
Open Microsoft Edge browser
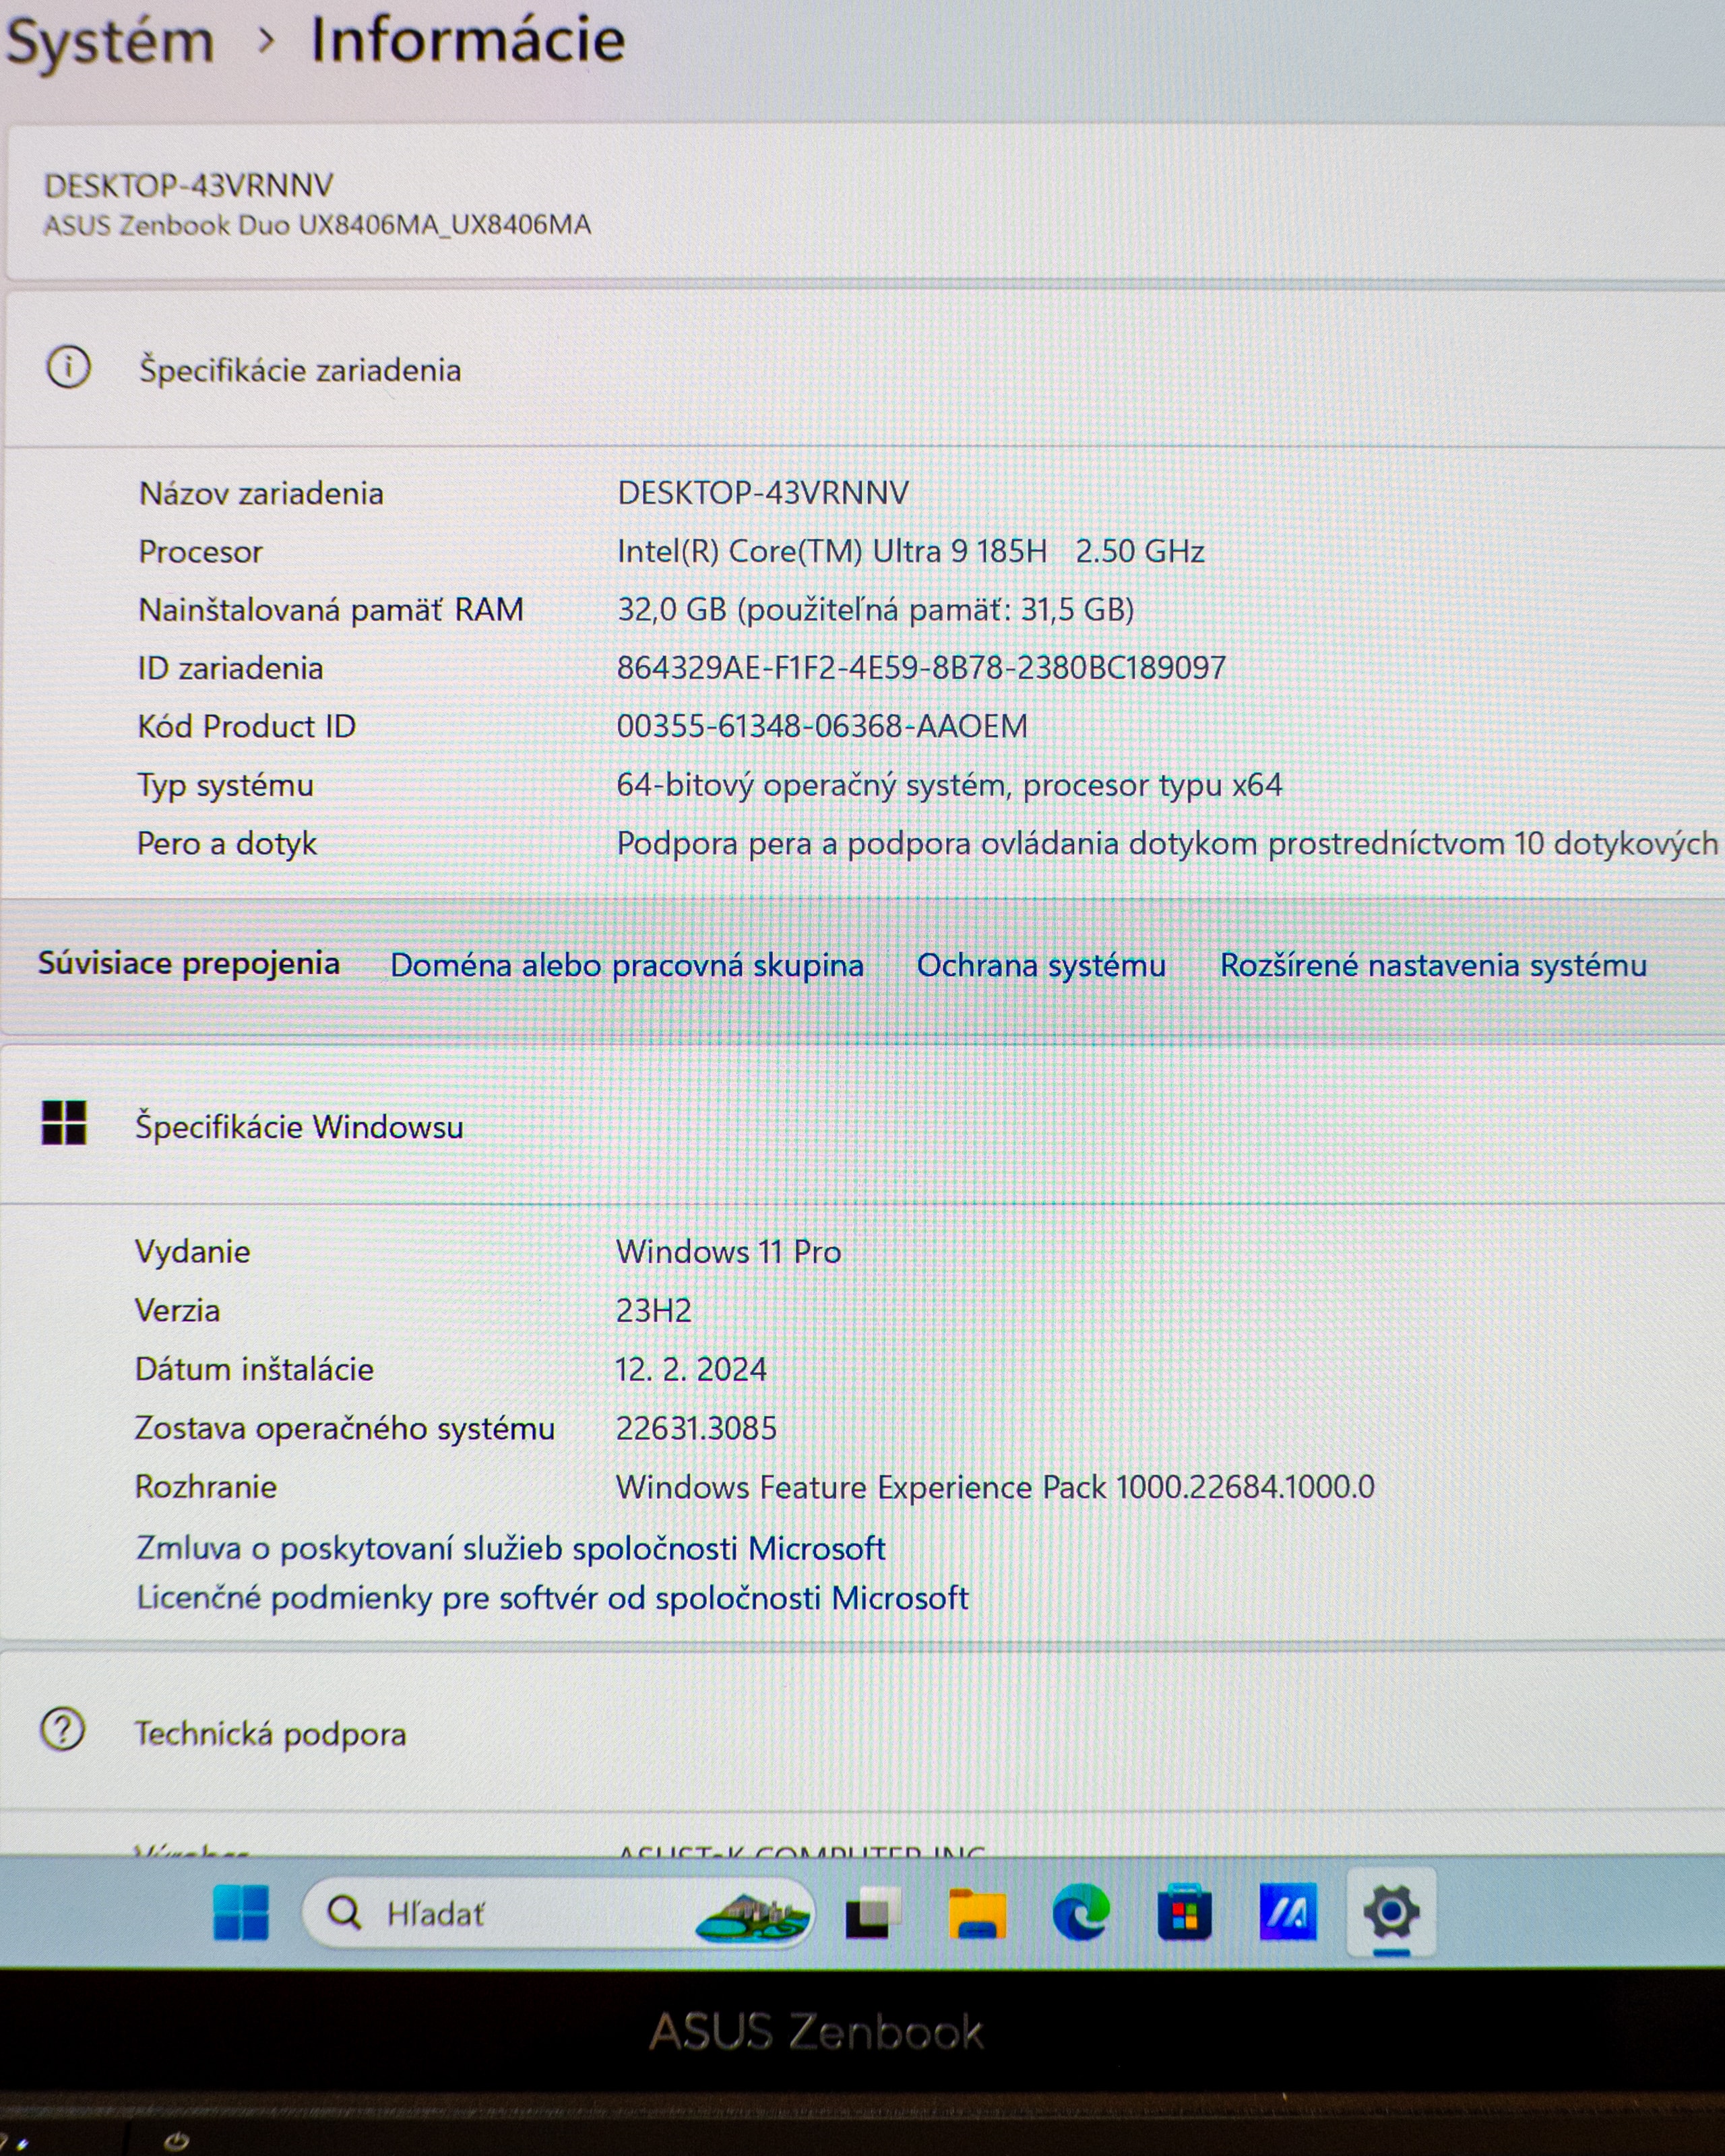(1081, 1912)
